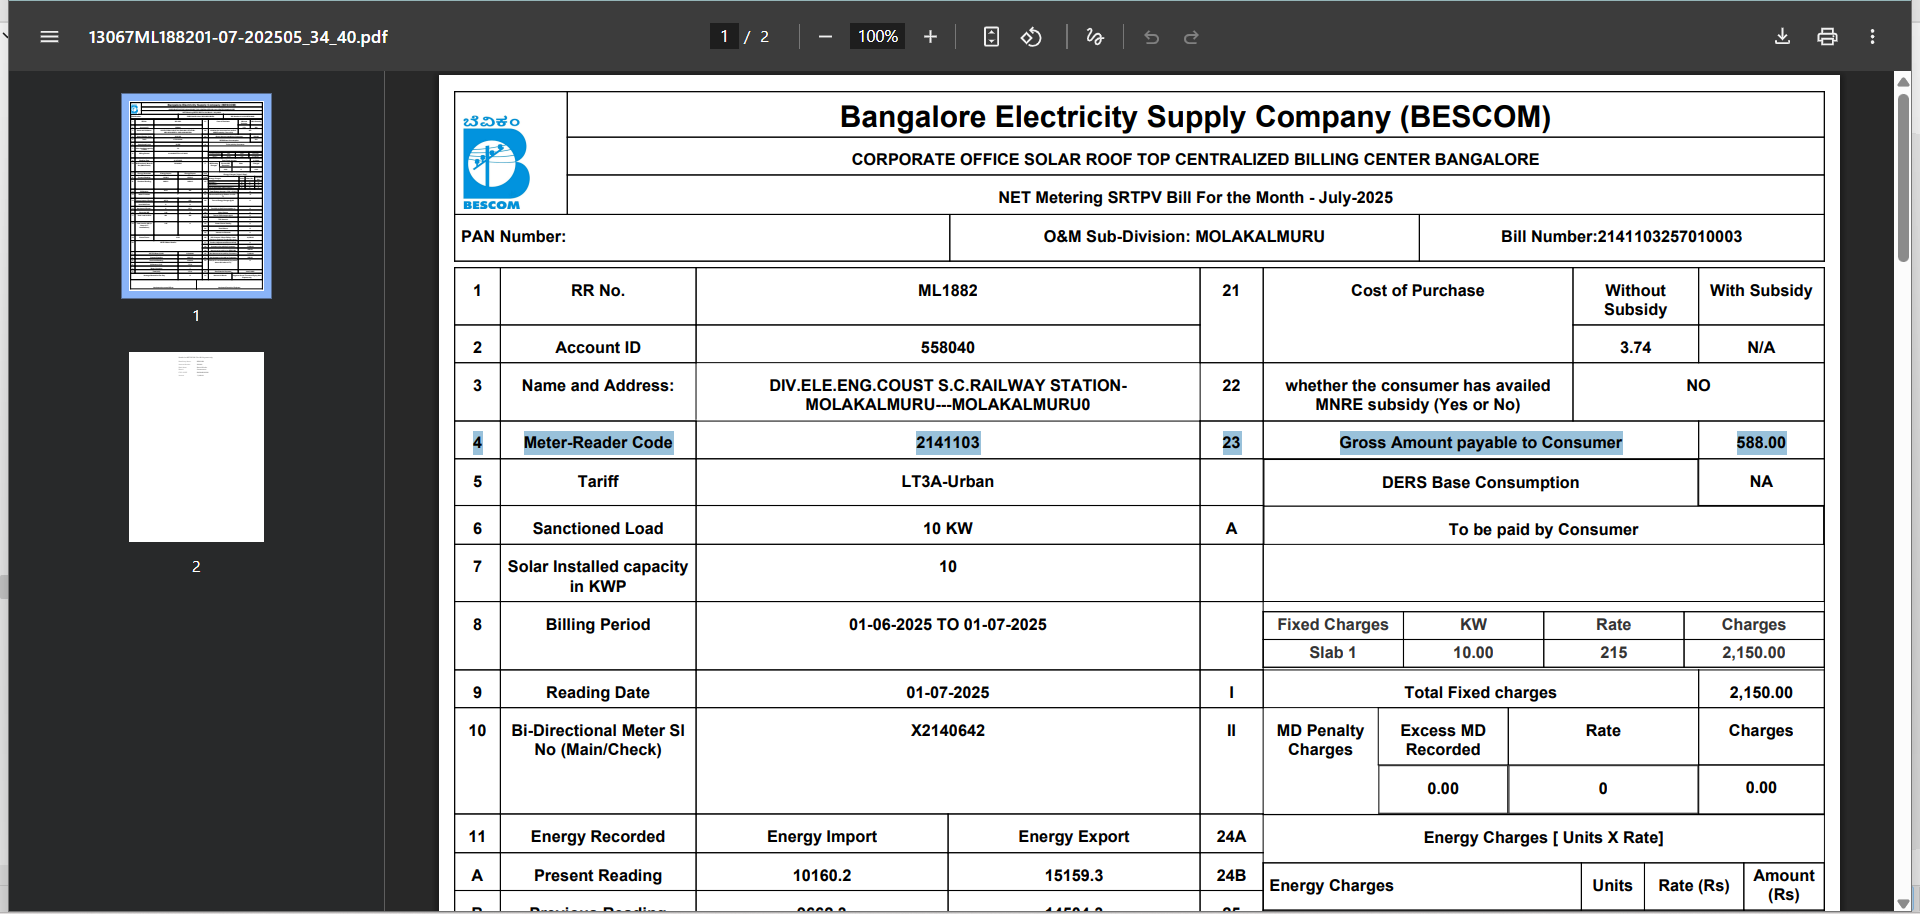Click Cost of Purchase value 3.74

pos(1636,348)
